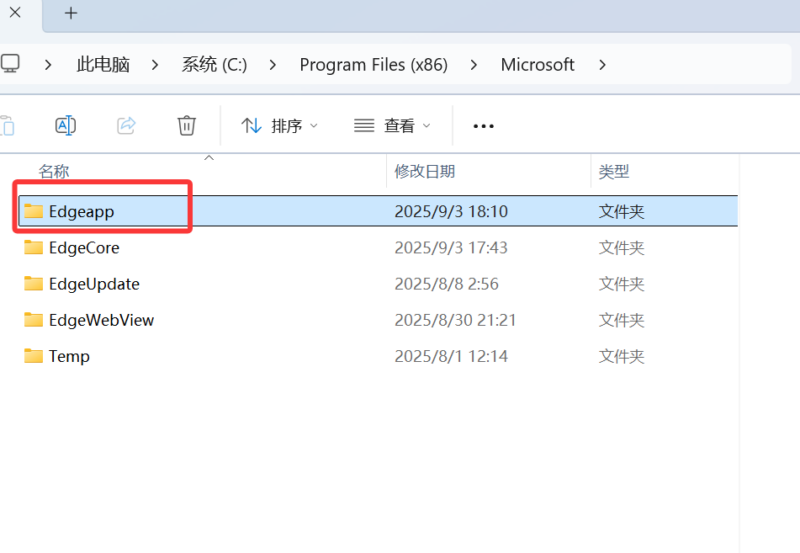The image size is (800, 553).
Task: Click the Rename toolbar icon
Action: tap(65, 125)
